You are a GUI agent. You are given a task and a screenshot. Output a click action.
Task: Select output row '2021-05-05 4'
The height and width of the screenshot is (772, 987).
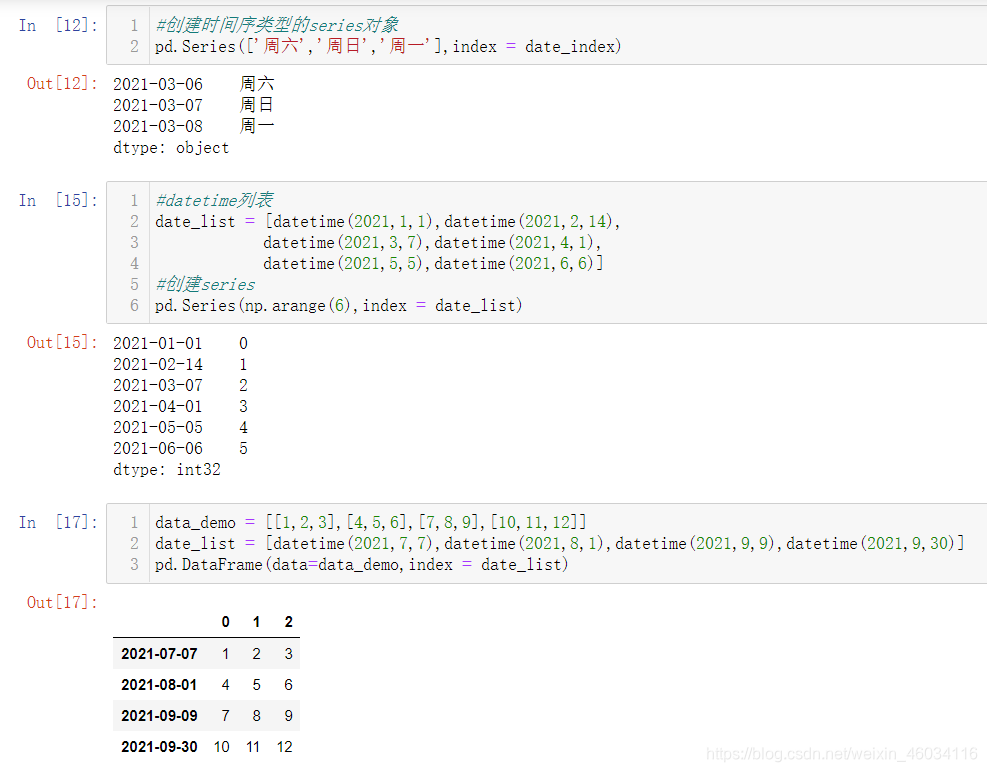pyautogui.click(x=181, y=427)
